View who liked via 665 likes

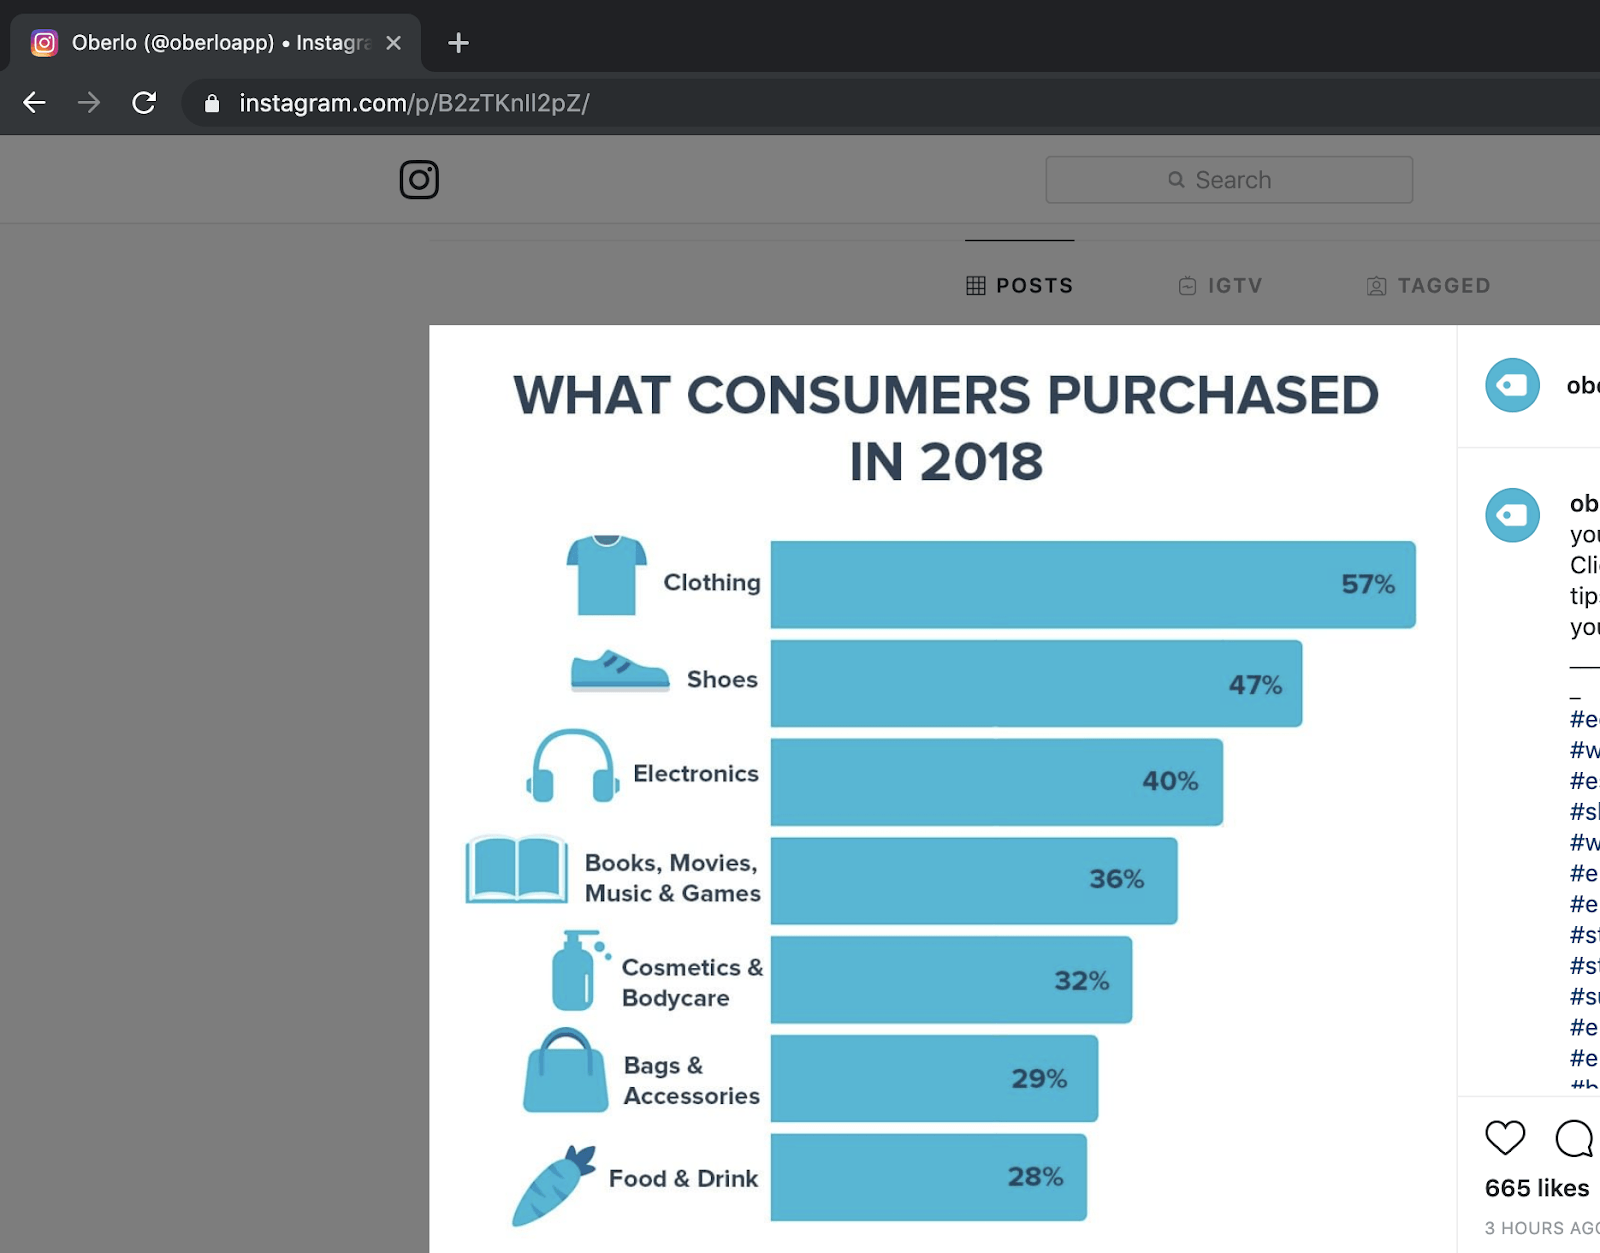point(1537,1188)
